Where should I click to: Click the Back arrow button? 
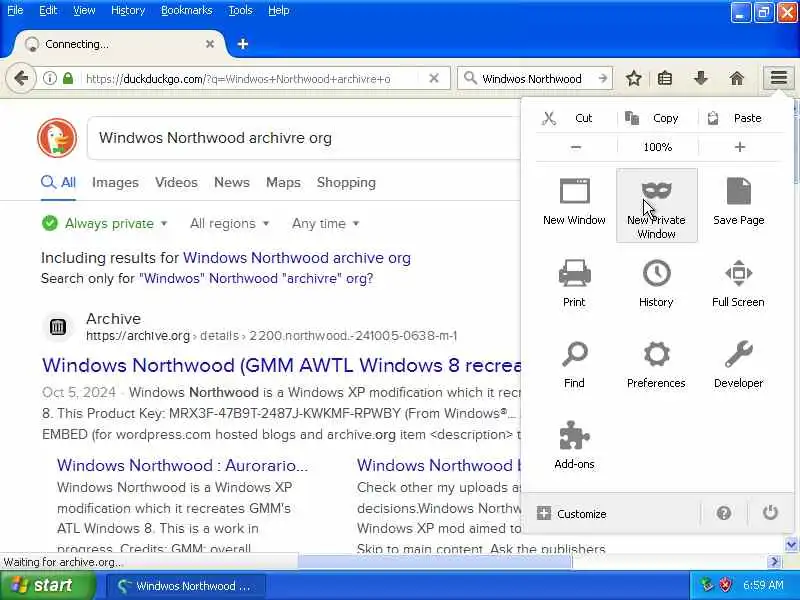(21, 78)
